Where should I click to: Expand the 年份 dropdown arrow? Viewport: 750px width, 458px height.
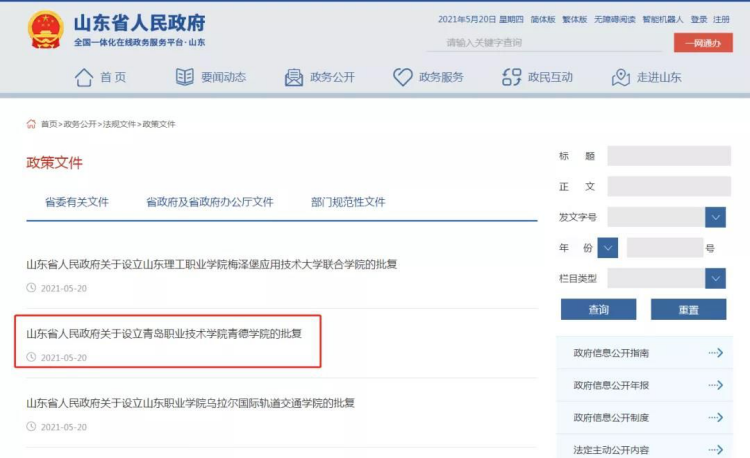pos(608,247)
